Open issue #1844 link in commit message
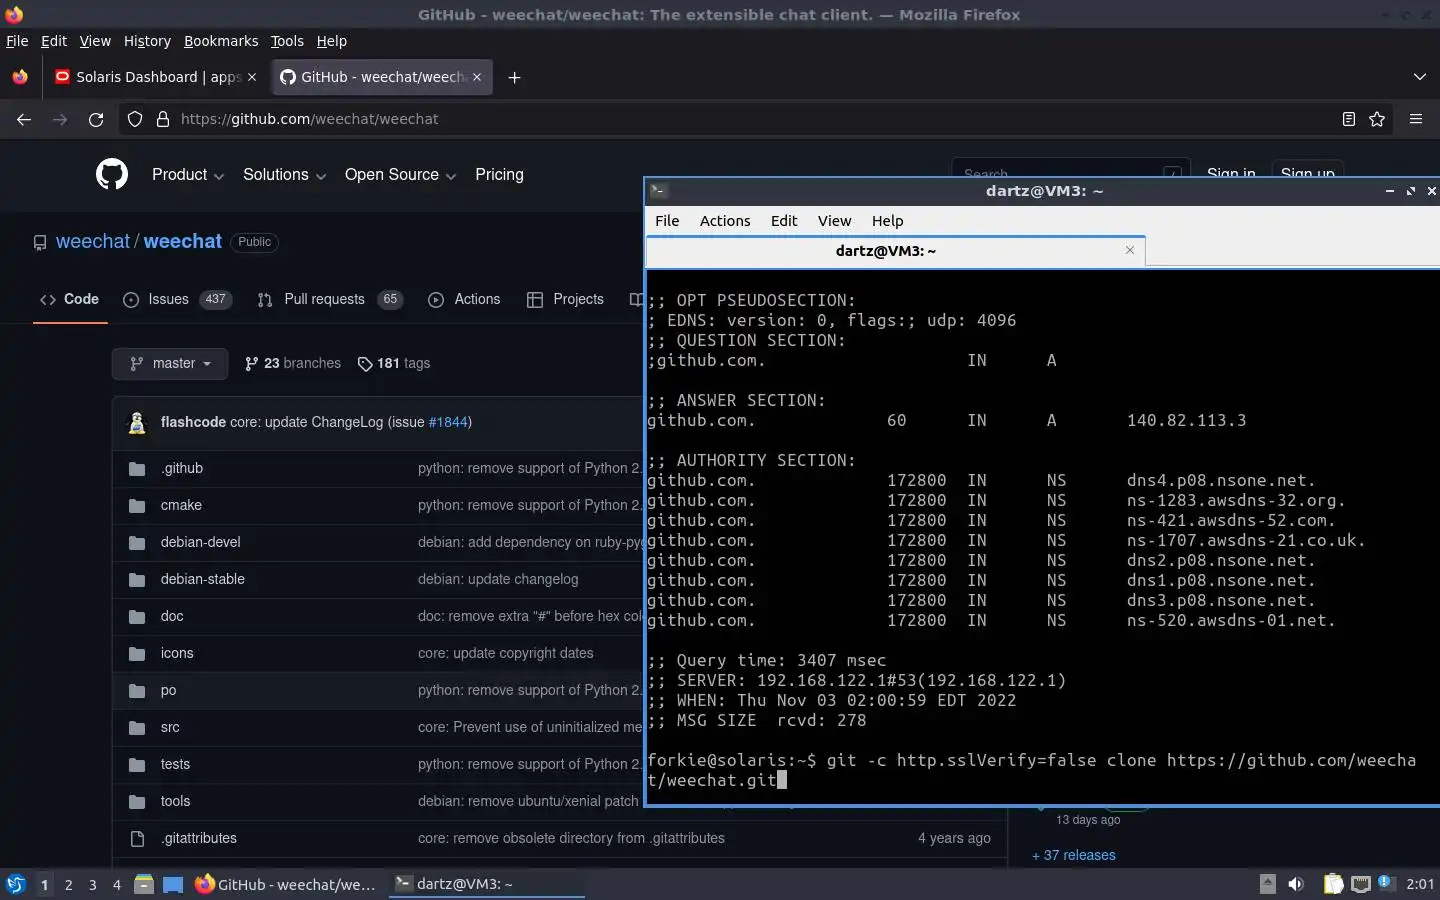This screenshot has width=1440, height=900. pyautogui.click(x=448, y=422)
